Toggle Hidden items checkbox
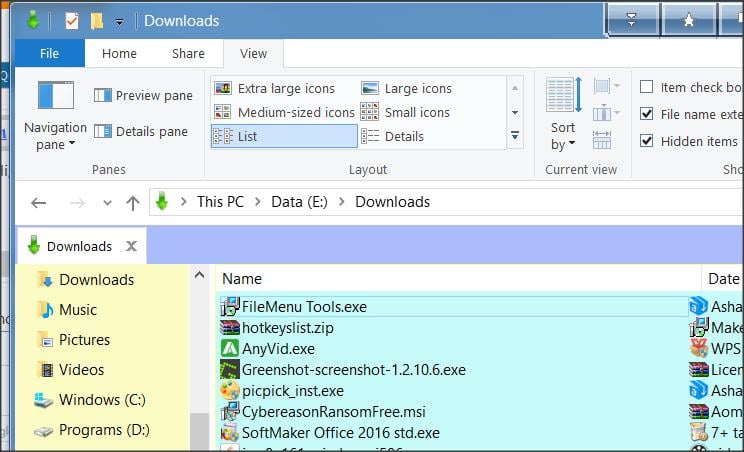744x452 pixels. [x=646, y=141]
